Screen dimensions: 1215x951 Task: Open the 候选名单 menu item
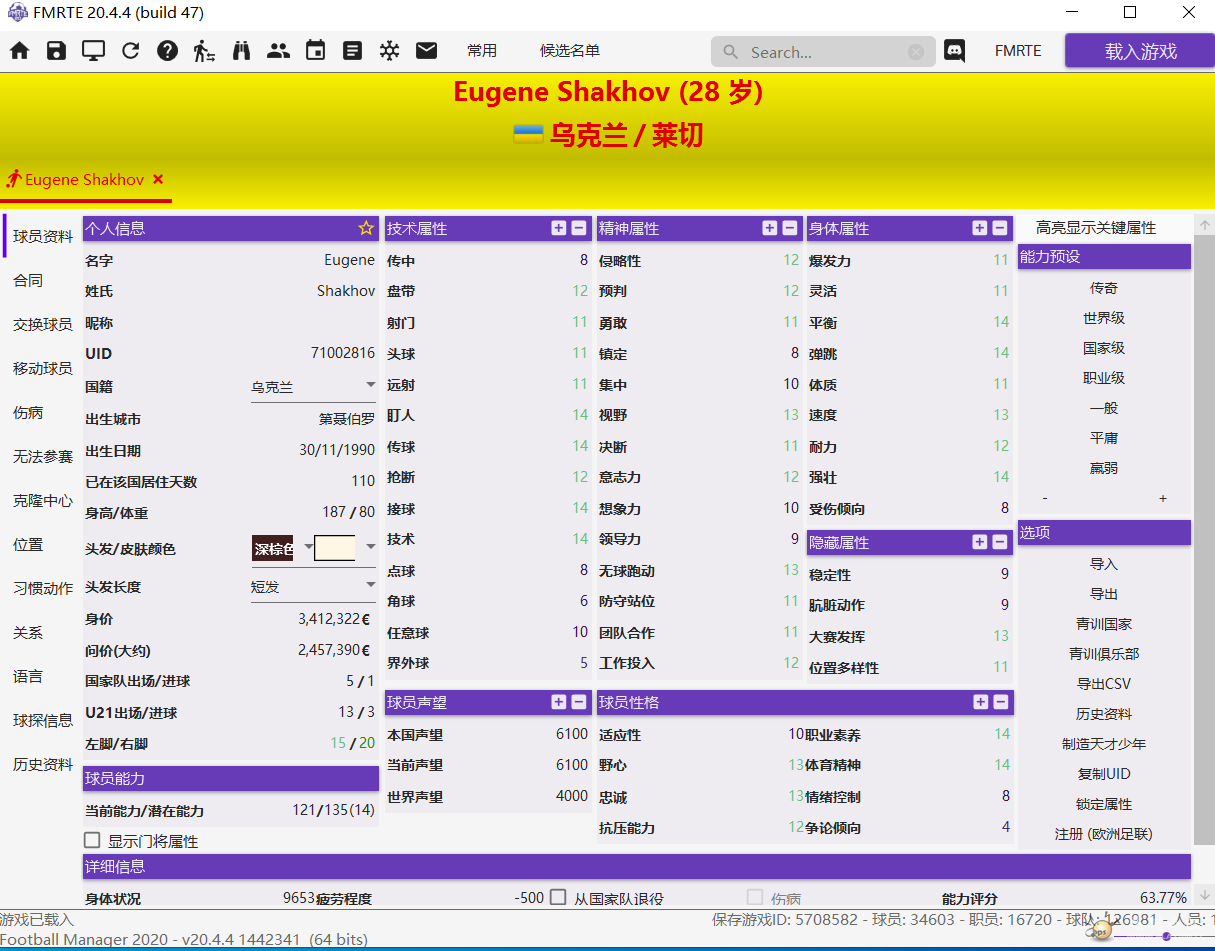(x=570, y=51)
